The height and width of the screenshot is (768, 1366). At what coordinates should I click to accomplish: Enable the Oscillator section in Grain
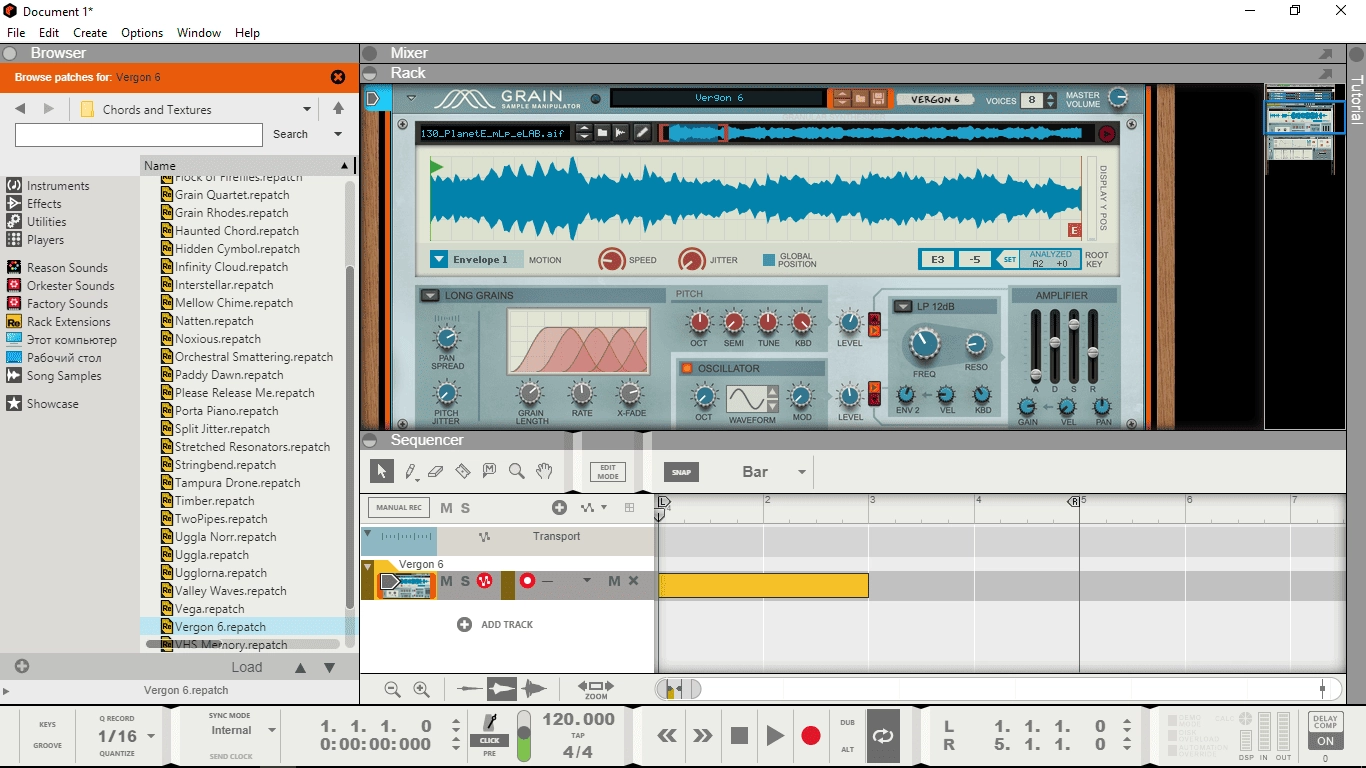pos(687,368)
